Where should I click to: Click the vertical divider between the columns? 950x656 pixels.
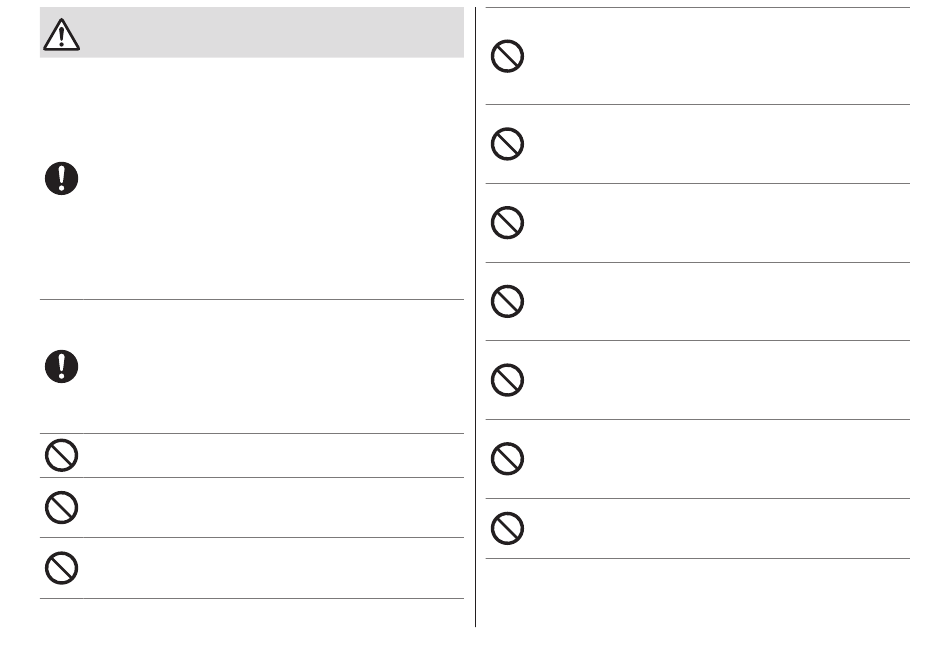click(476, 317)
